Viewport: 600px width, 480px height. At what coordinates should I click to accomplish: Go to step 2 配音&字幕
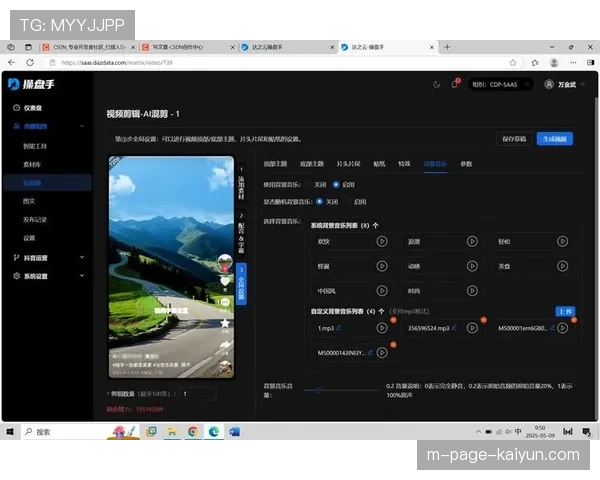tap(241, 233)
